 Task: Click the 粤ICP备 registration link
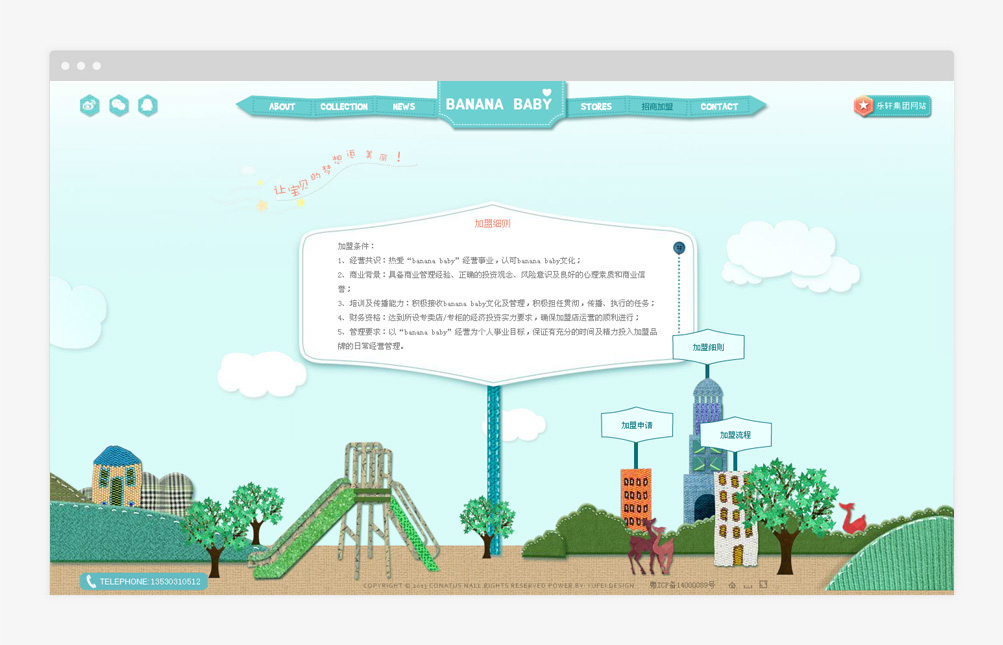click(x=682, y=585)
